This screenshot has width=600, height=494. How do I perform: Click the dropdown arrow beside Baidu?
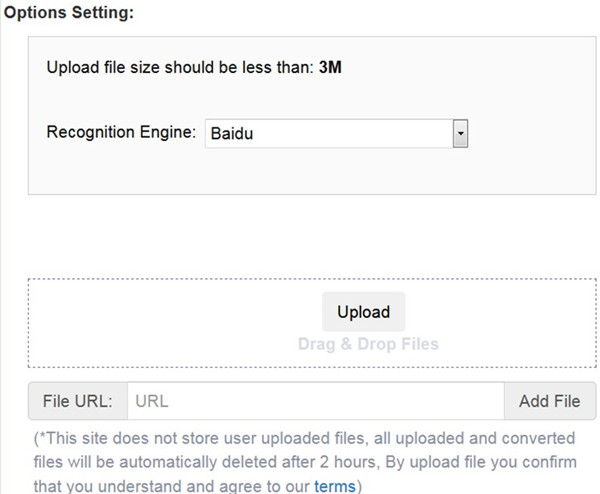[x=460, y=133]
